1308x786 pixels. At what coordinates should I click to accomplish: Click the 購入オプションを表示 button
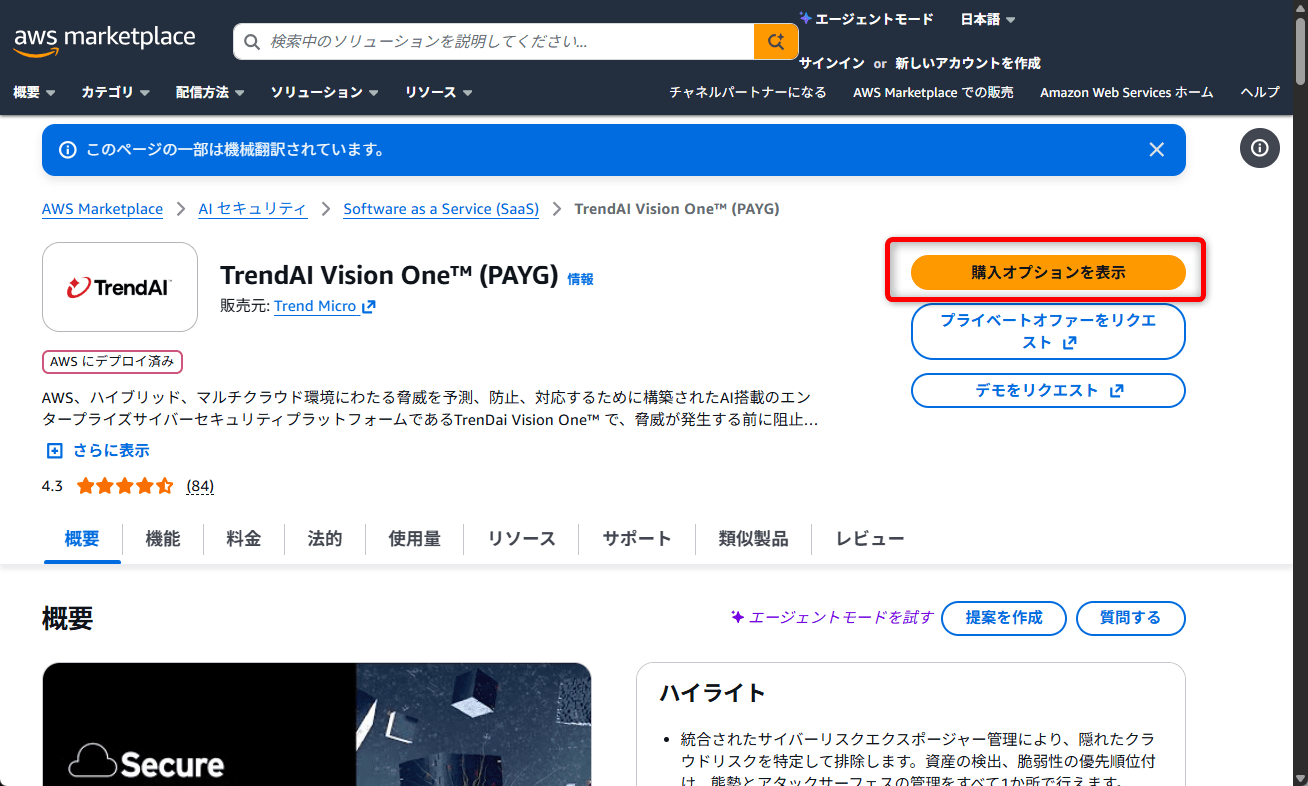coord(1048,272)
